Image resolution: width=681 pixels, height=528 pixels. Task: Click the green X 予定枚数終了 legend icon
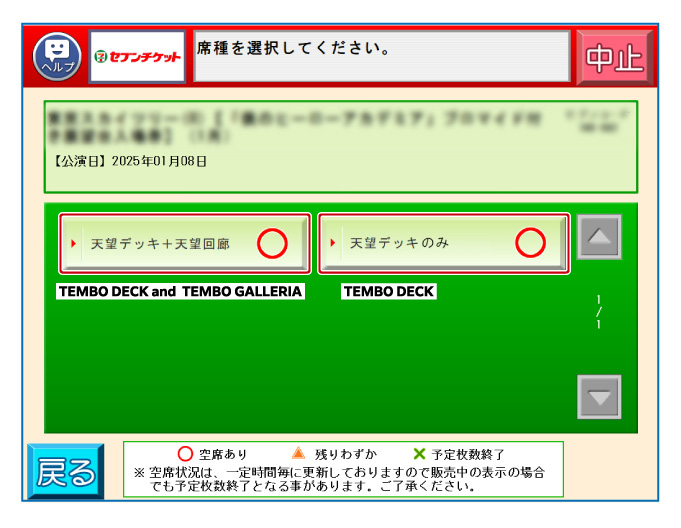point(420,454)
